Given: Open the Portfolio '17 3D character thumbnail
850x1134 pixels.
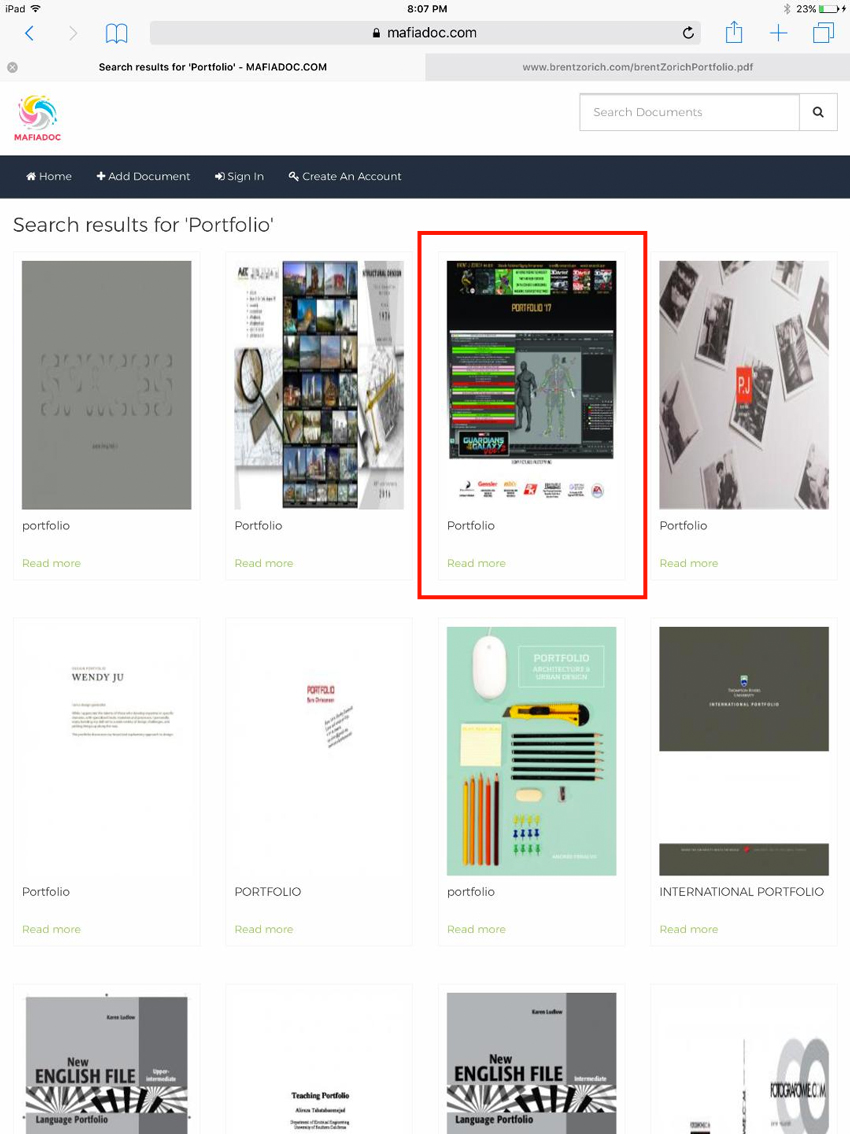Looking at the screenshot, I should pos(532,385).
